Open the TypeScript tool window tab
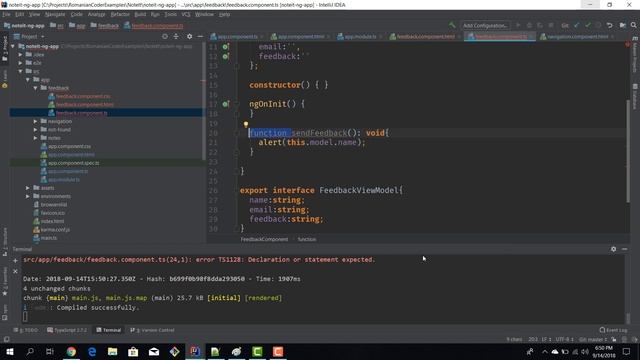 point(67,330)
